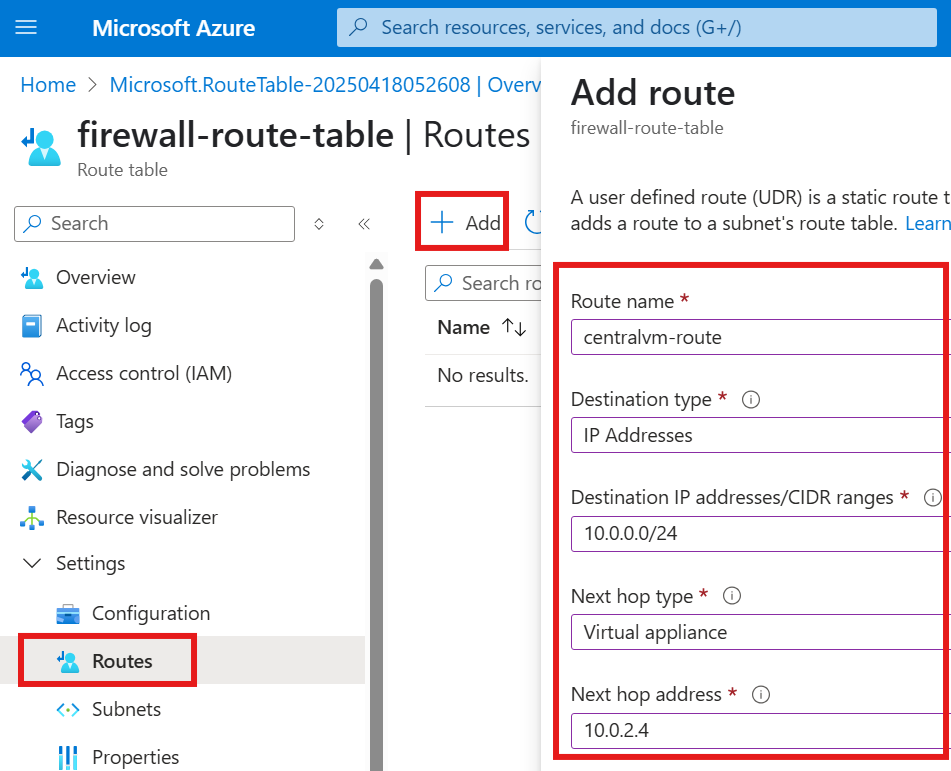The image size is (951, 771).
Task: Click the Properties bars icon
Action: [68, 758]
